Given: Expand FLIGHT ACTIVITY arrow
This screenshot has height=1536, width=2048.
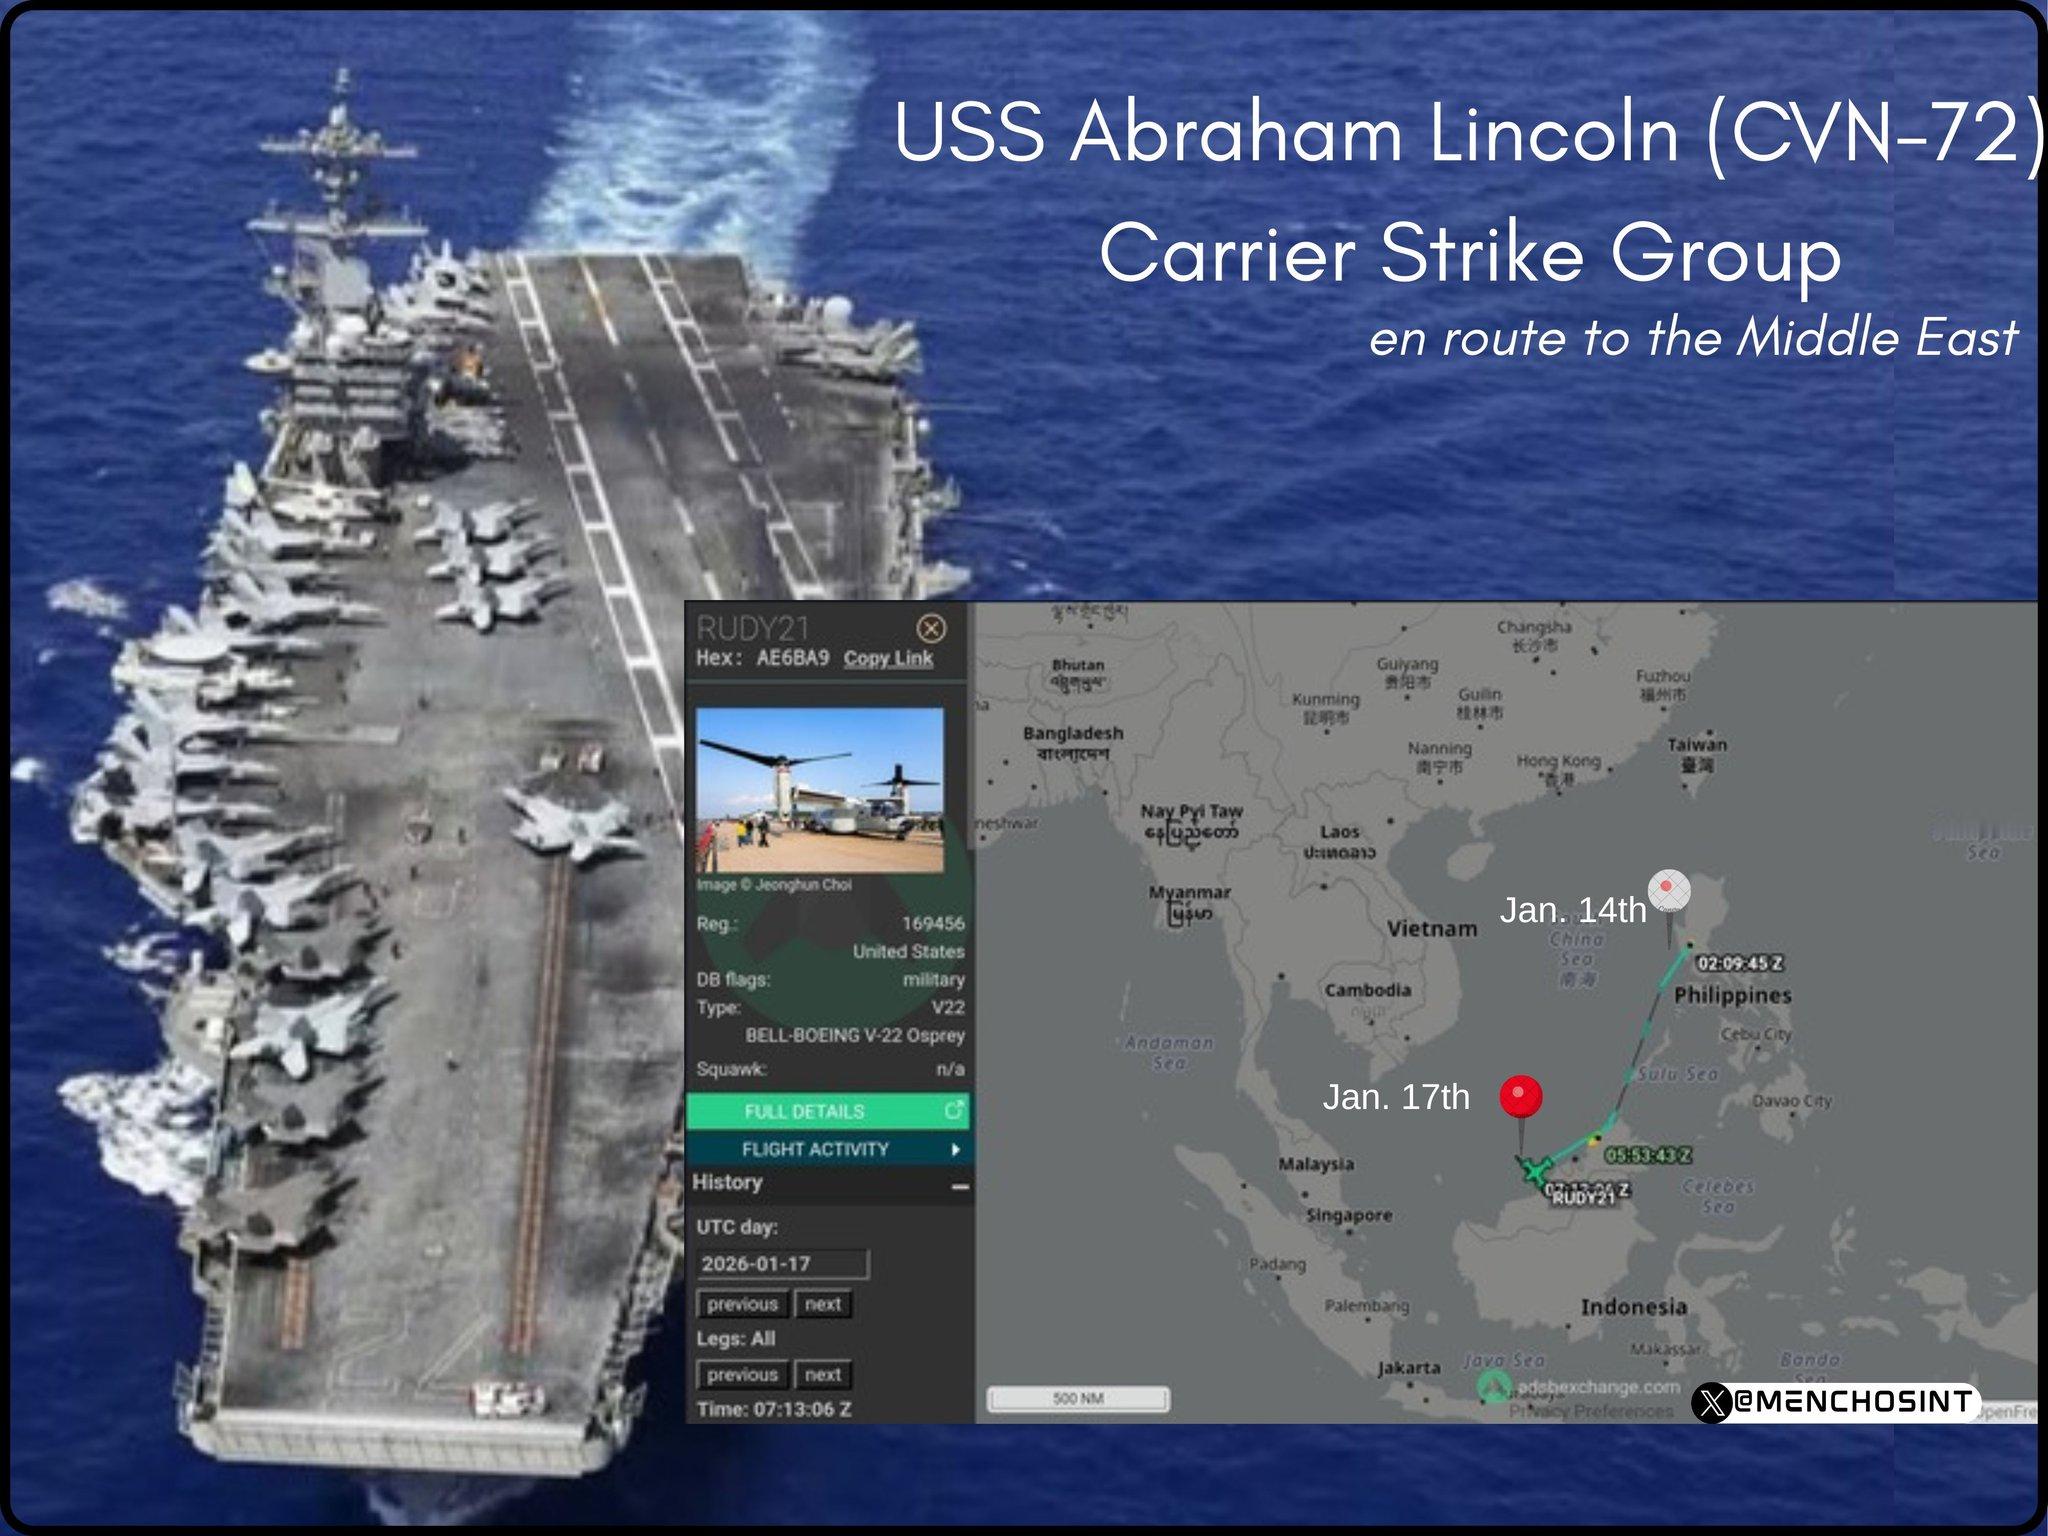Looking at the screenshot, I should pos(955,1149).
